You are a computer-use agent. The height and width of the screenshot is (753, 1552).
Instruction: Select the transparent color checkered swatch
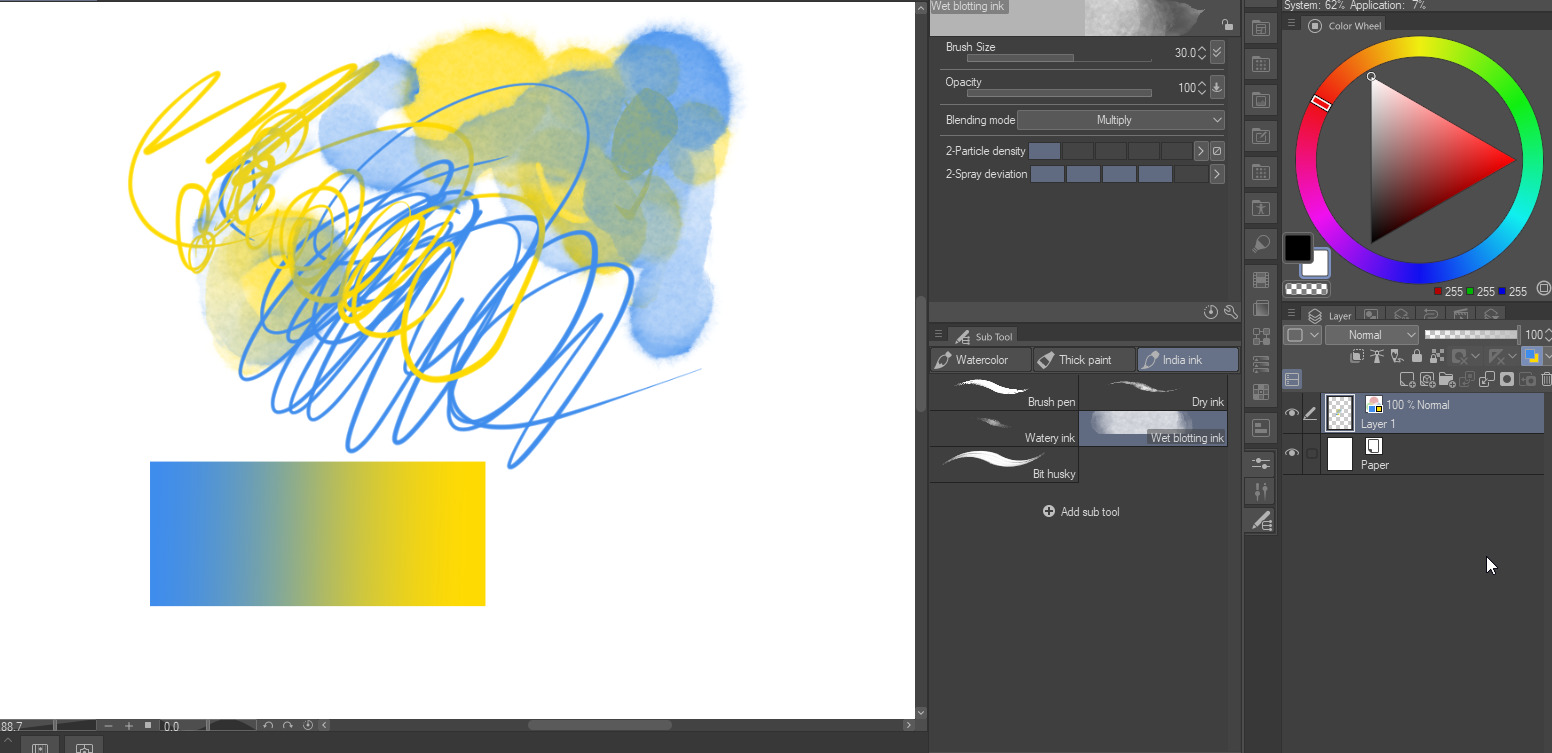1306,289
